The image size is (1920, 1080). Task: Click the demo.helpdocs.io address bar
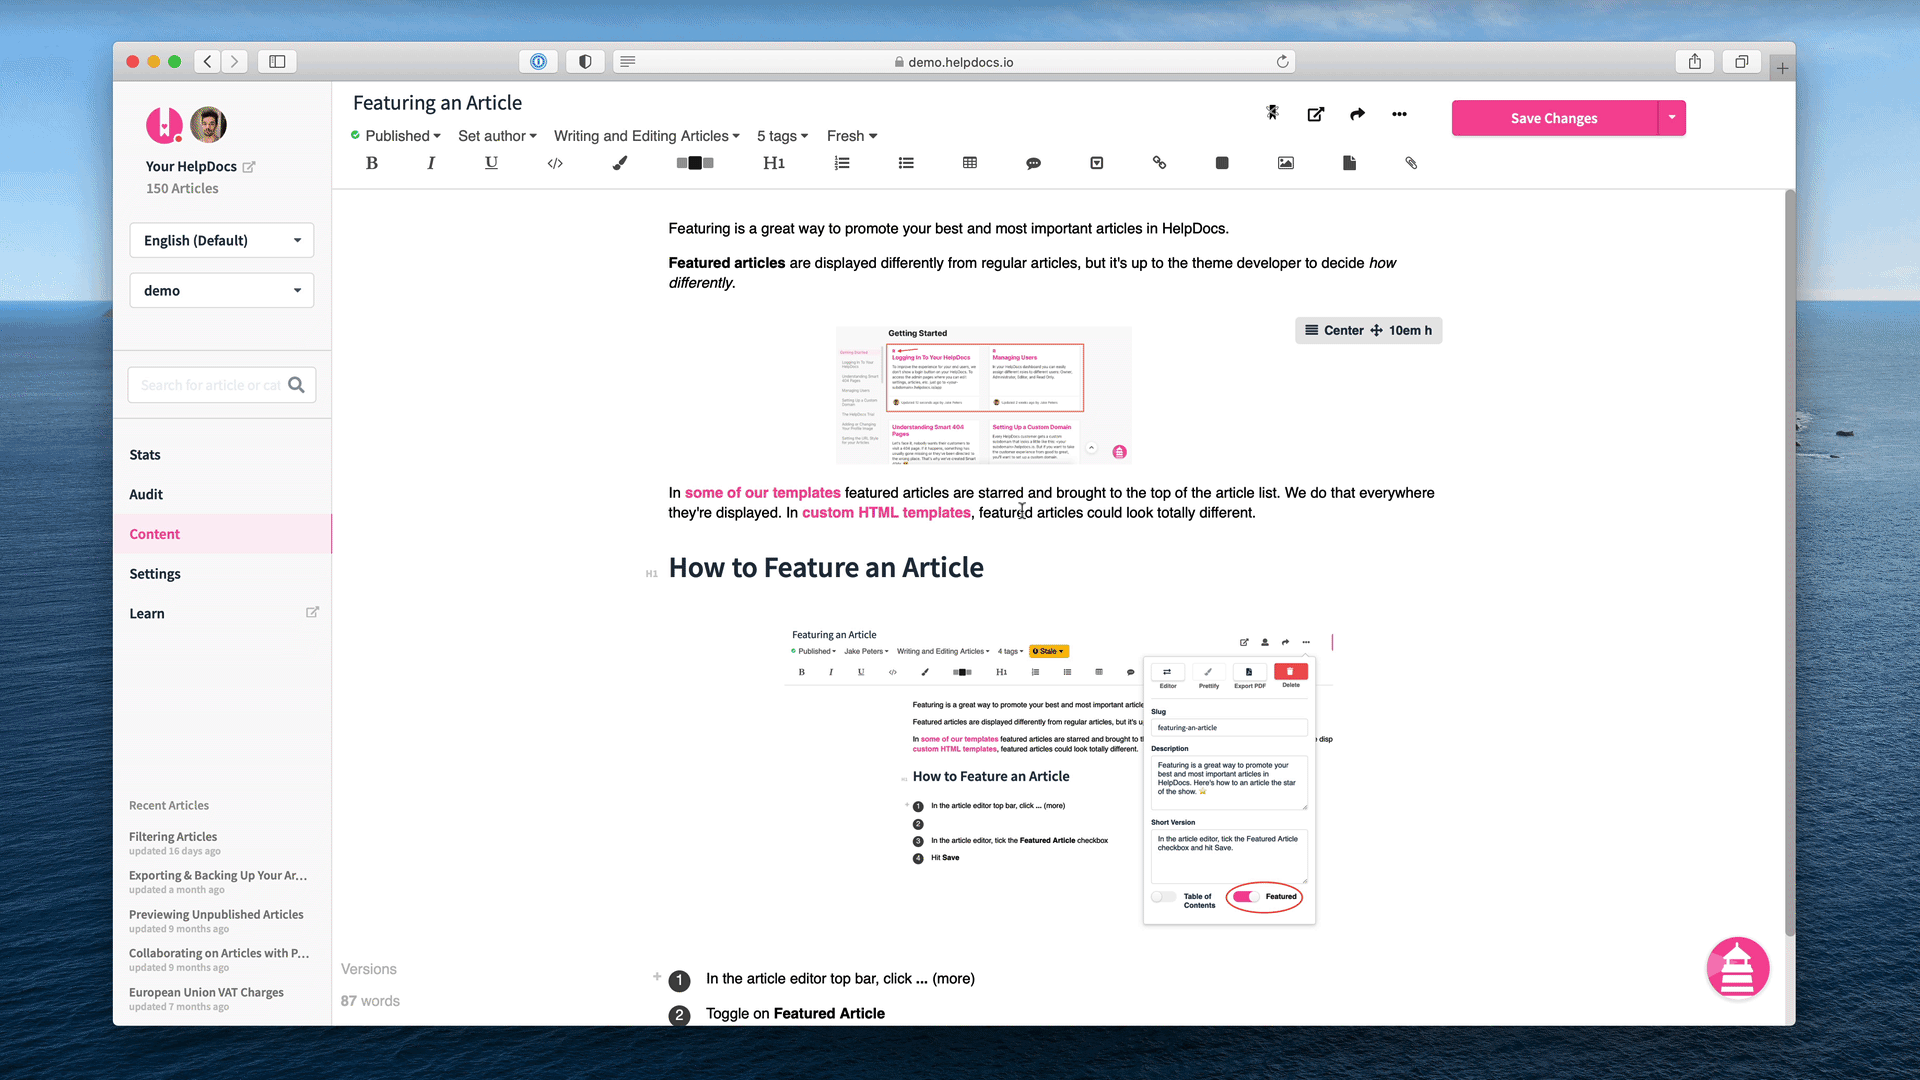point(954,62)
